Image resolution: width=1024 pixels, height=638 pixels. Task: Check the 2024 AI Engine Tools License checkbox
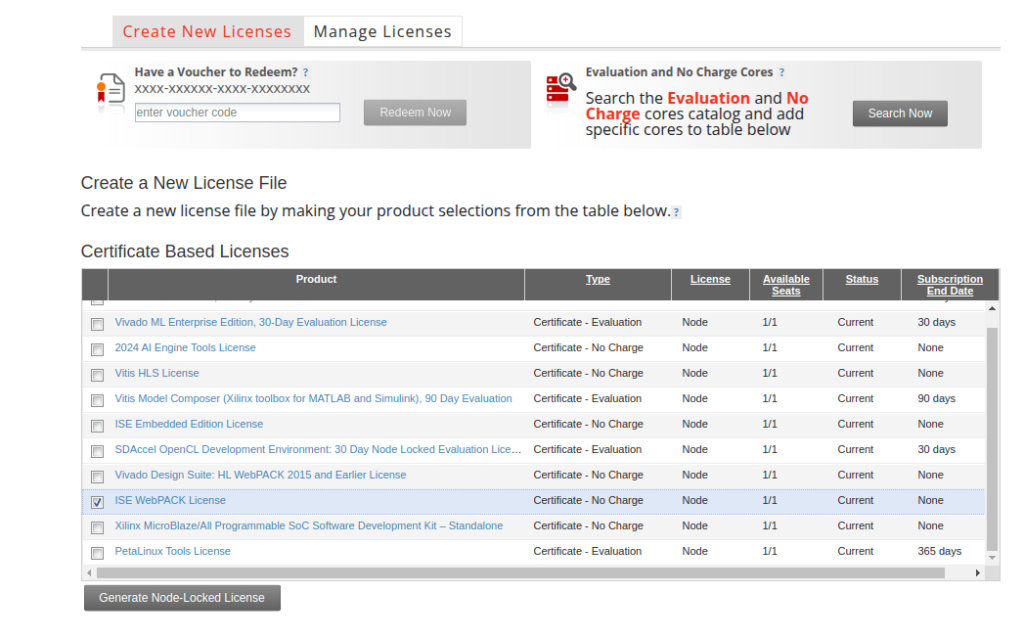(x=97, y=349)
